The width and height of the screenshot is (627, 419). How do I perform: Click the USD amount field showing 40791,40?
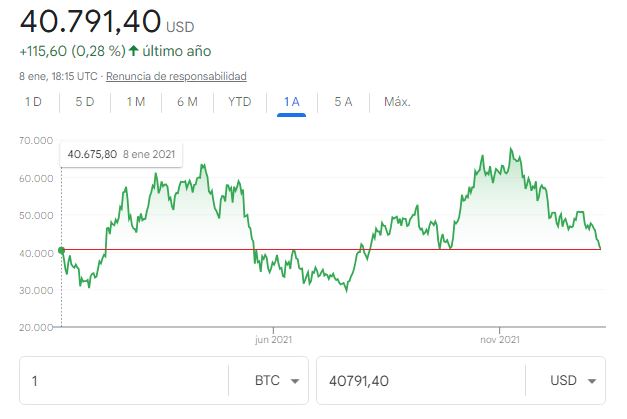(x=420, y=382)
